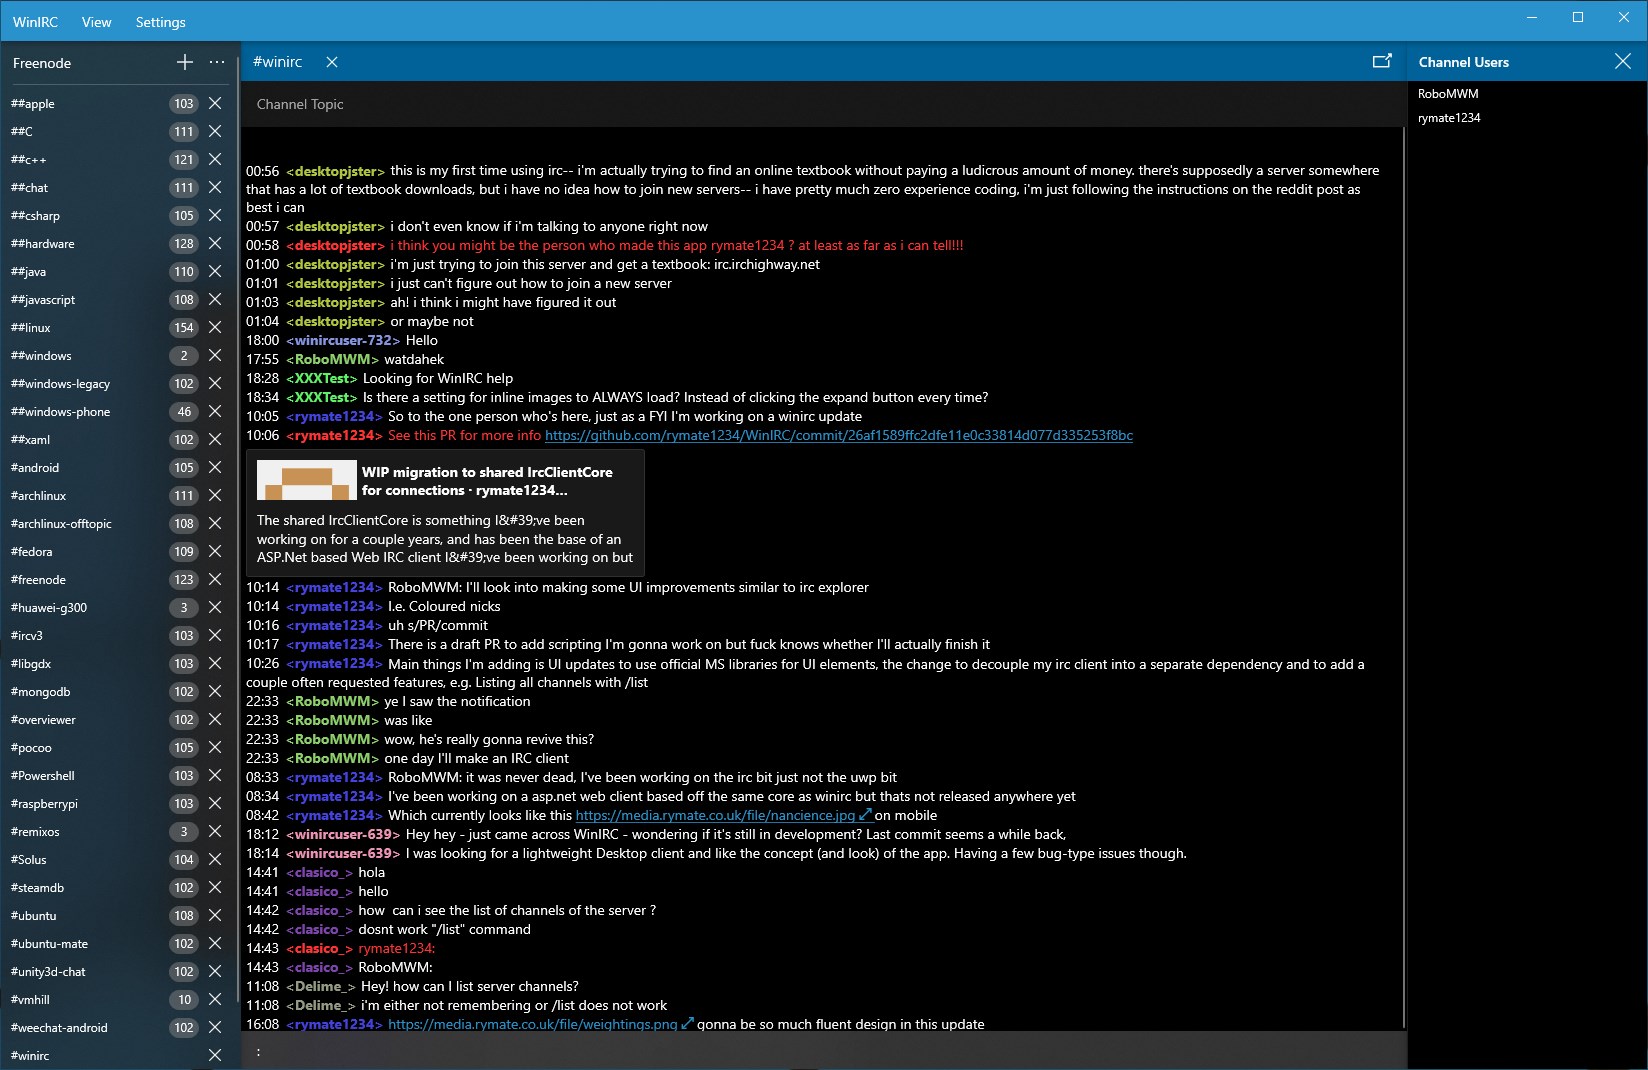Open the View menu
The image size is (1648, 1070).
97,22
